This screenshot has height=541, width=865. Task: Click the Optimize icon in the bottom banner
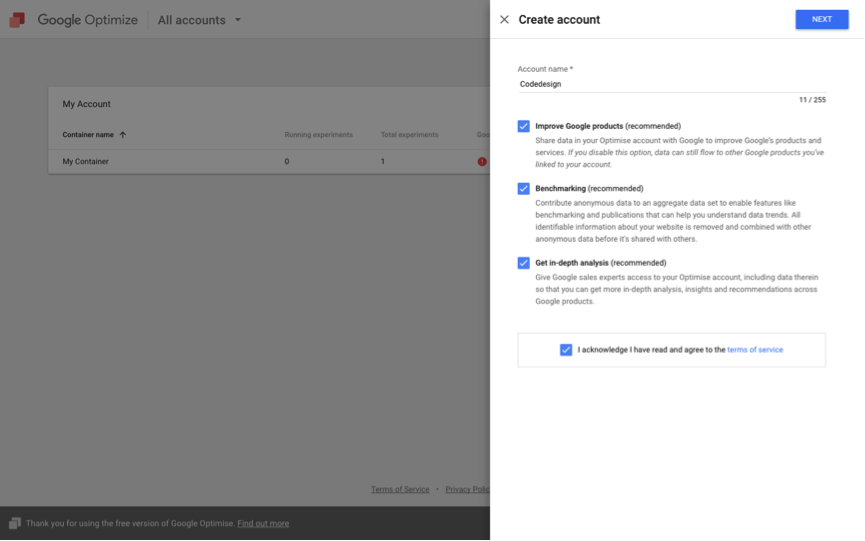(x=15, y=523)
